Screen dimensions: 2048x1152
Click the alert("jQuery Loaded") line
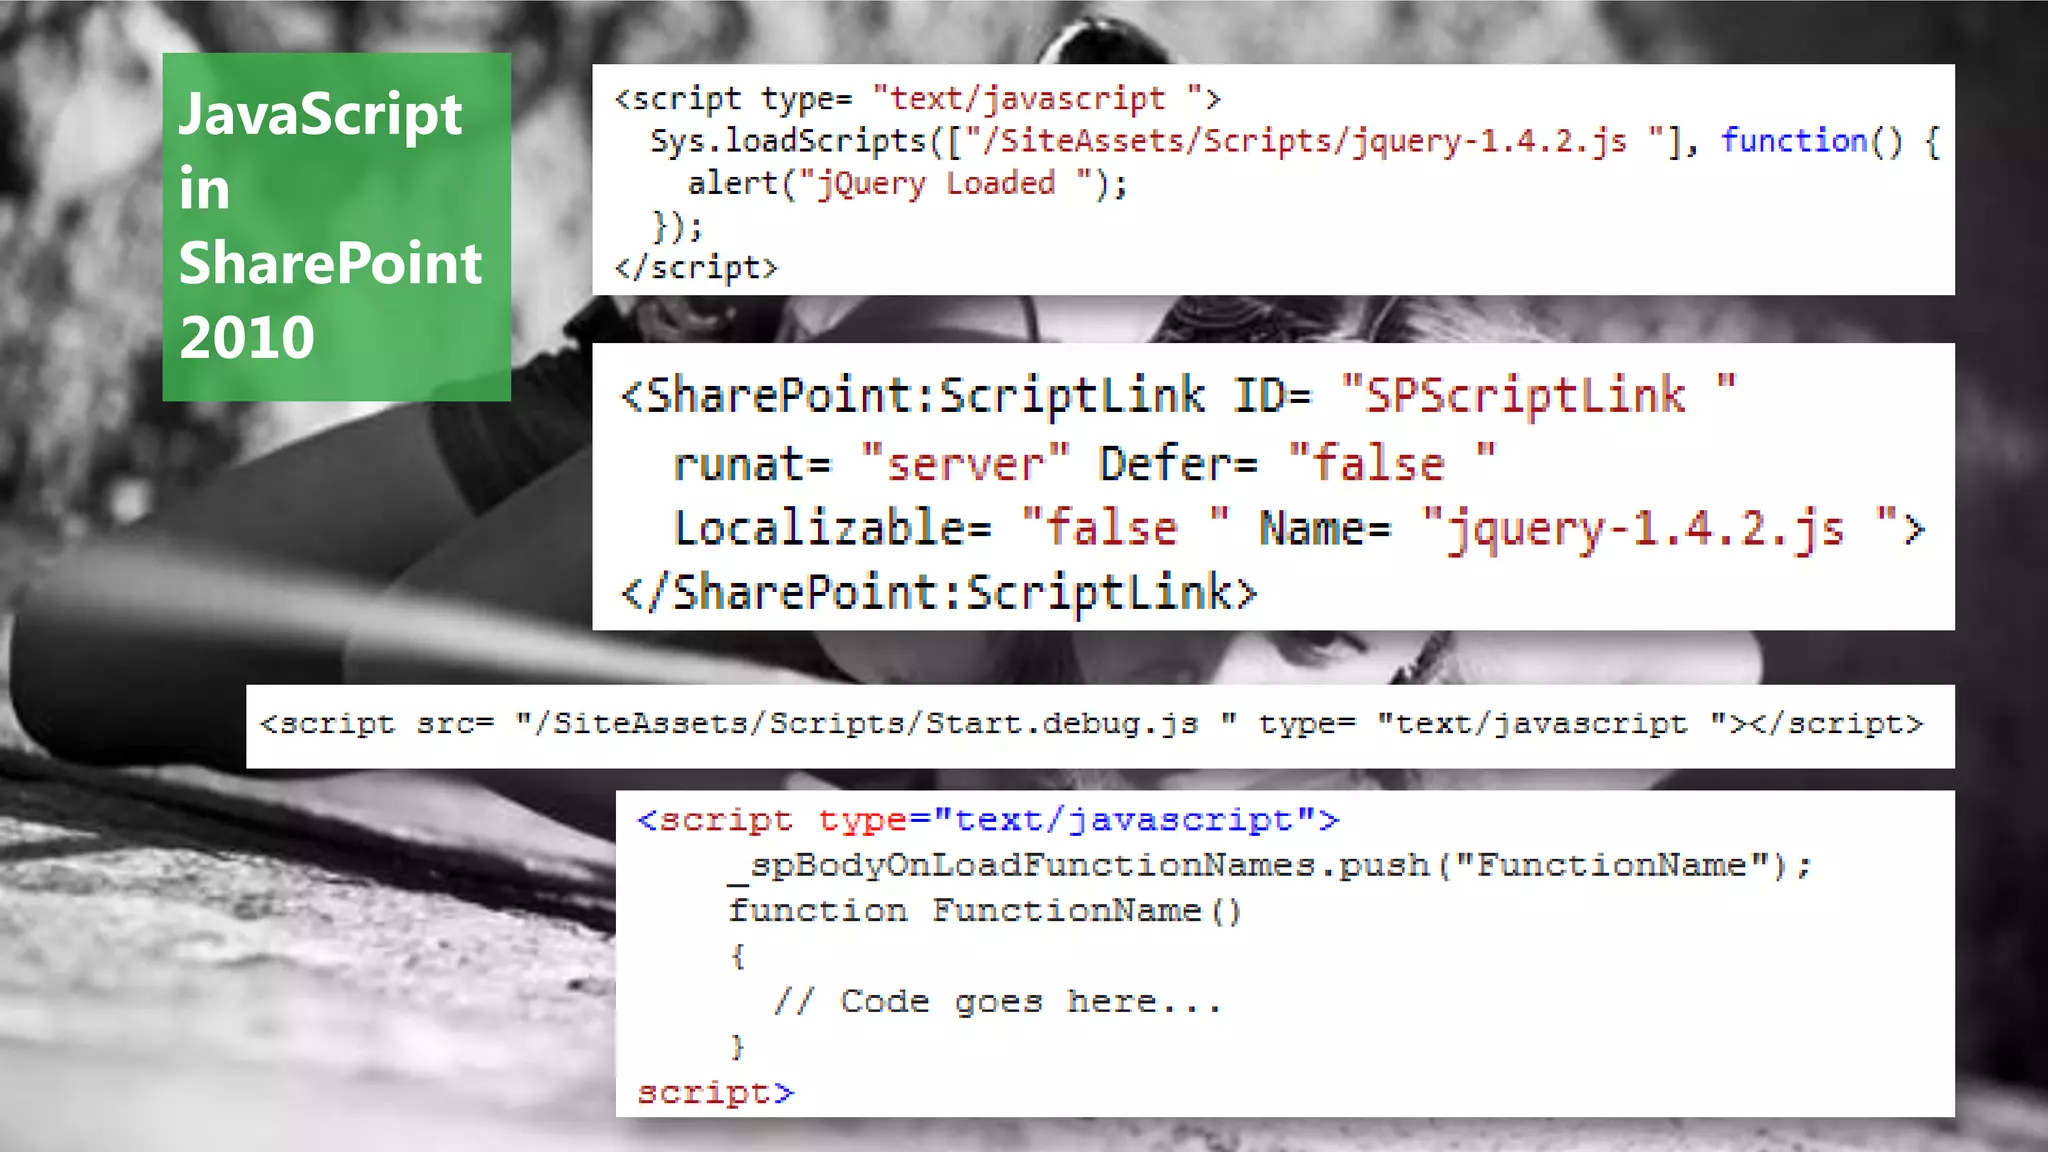tap(907, 183)
